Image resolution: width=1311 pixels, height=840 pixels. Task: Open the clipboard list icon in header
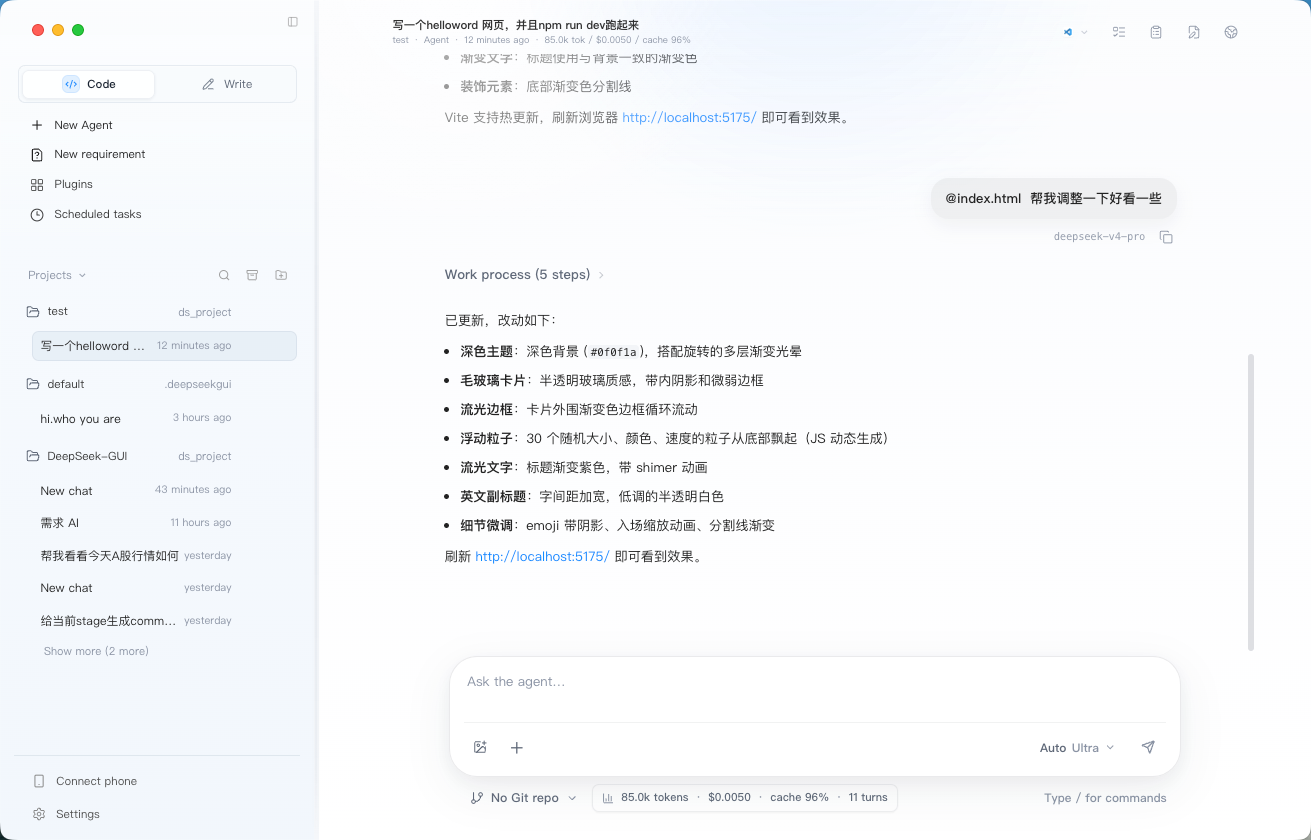click(x=1156, y=32)
